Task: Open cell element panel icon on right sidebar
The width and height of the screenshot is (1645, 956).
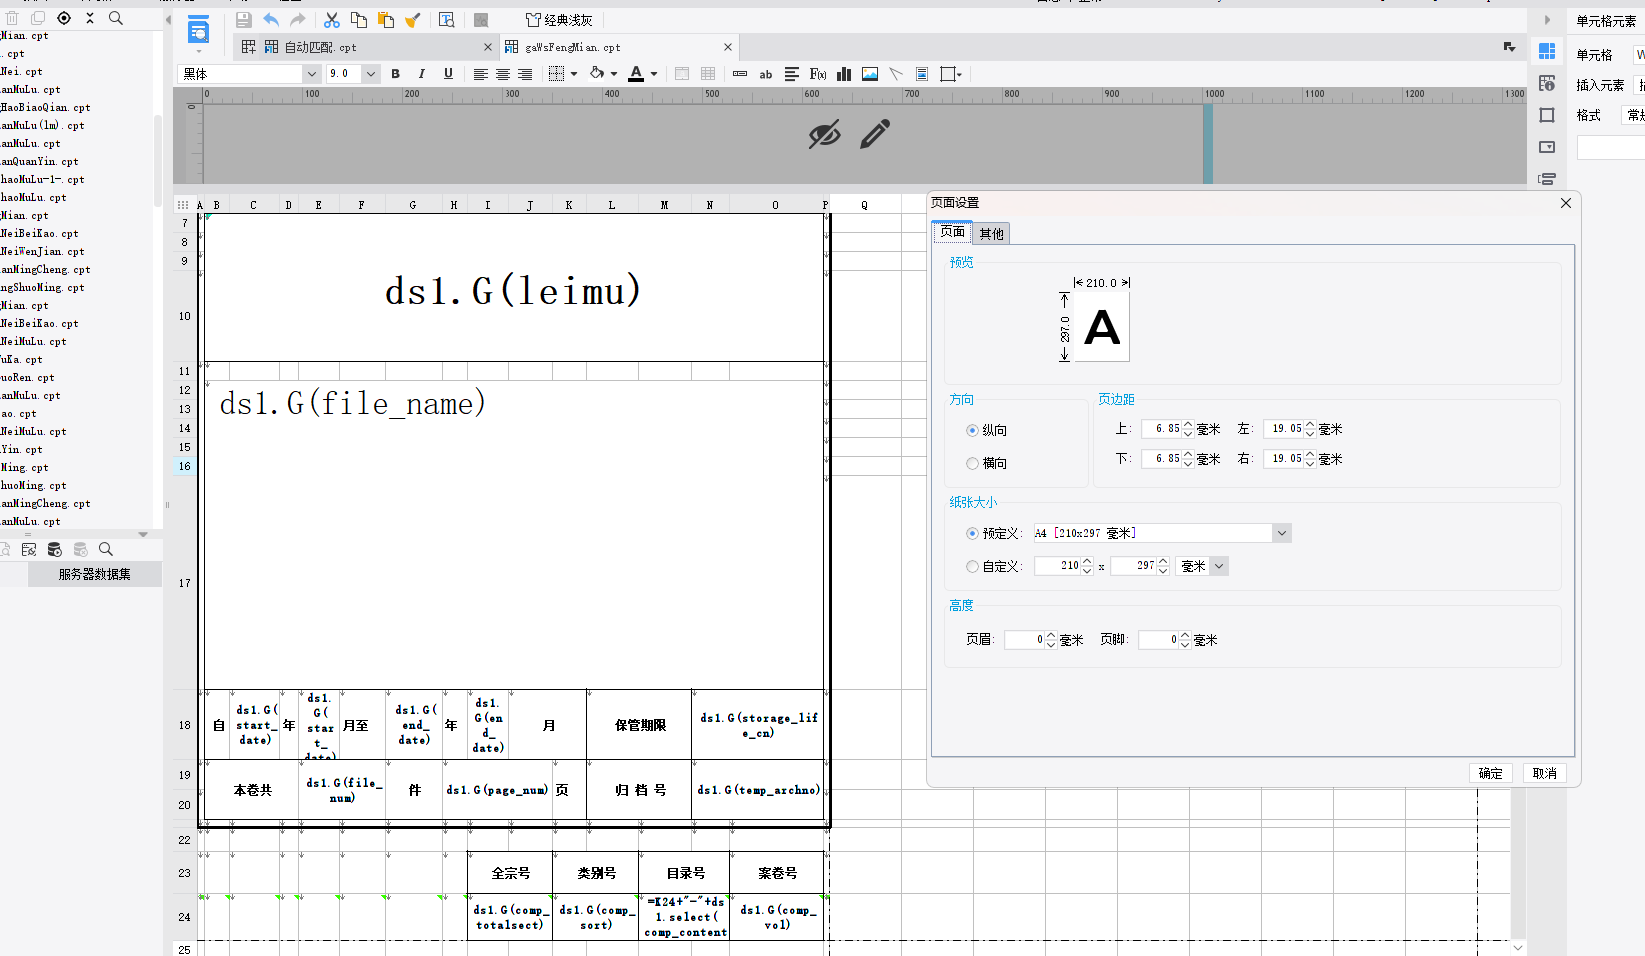Action: [1547, 52]
